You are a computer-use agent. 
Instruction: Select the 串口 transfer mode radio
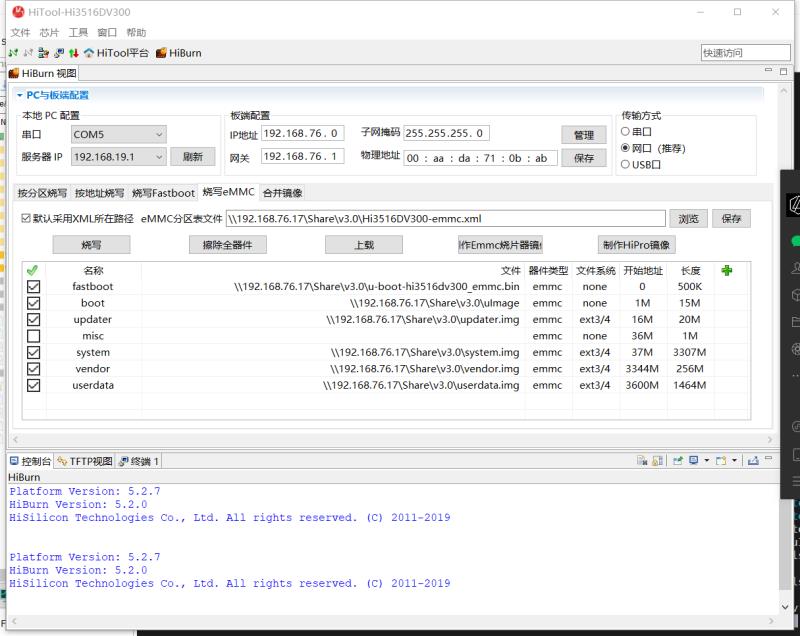coord(625,132)
